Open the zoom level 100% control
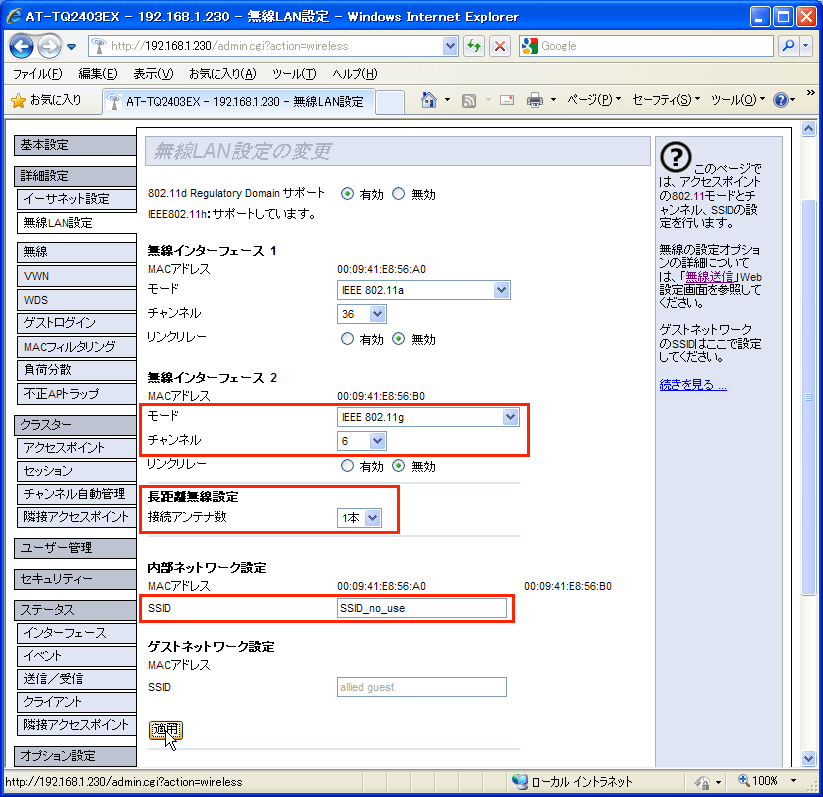This screenshot has width=823, height=797. click(x=767, y=781)
